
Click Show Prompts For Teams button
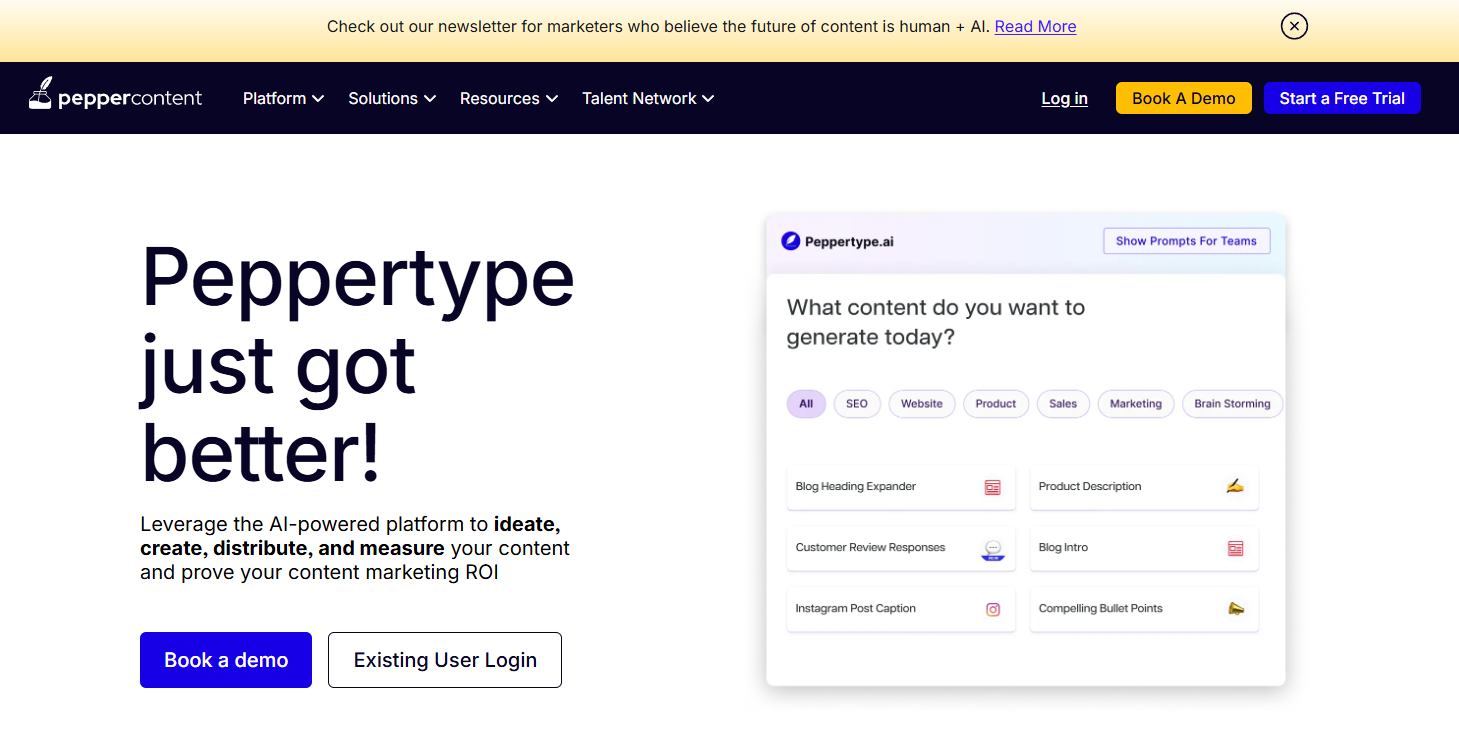(1186, 241)
